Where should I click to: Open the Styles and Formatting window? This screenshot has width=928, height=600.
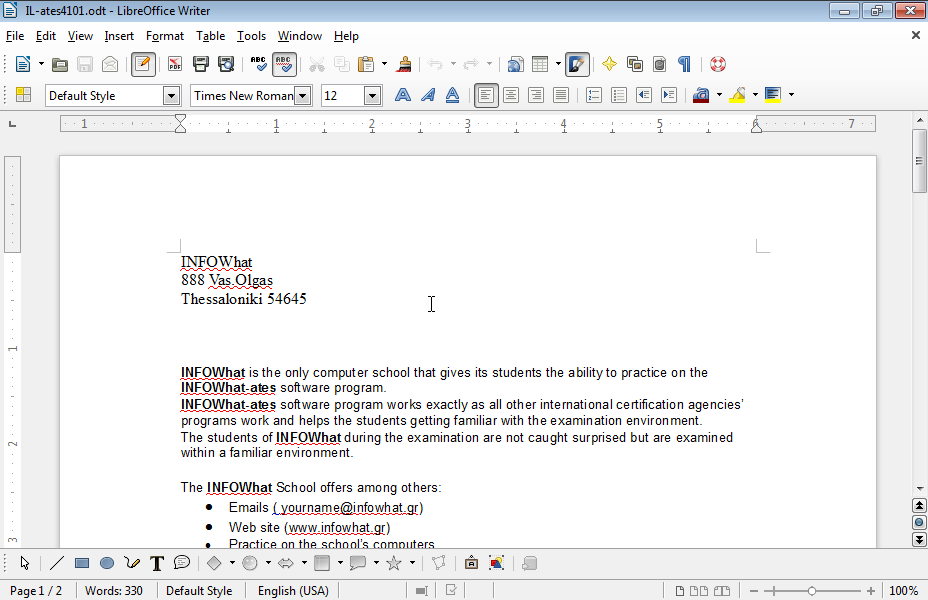point(23,95)
